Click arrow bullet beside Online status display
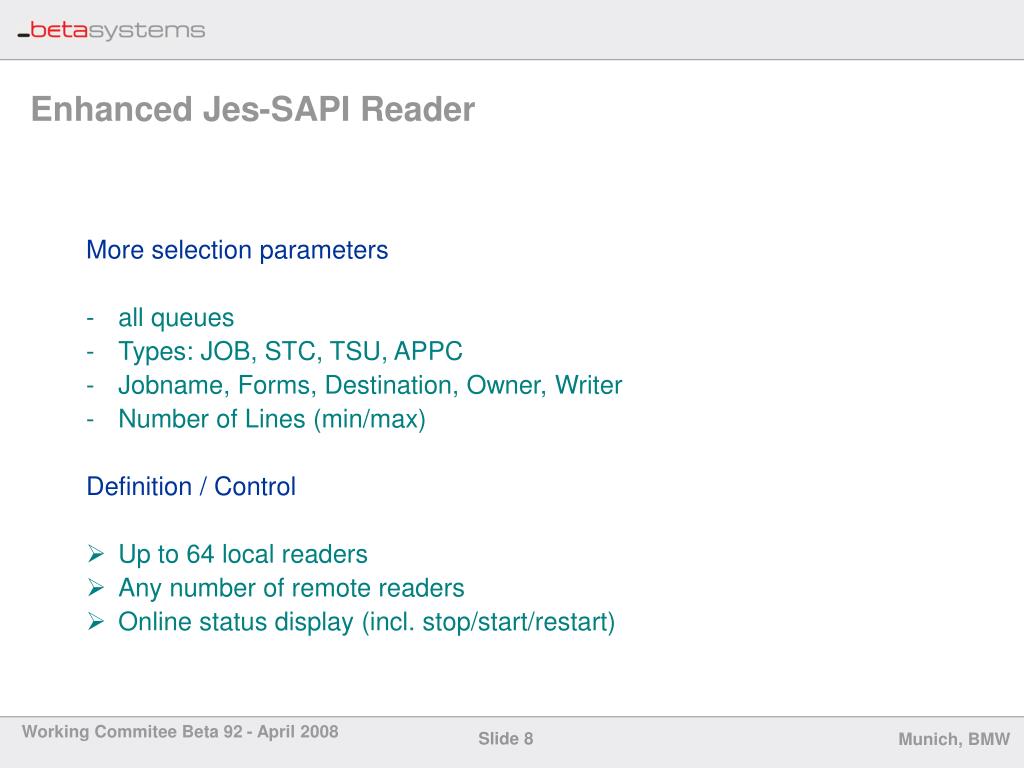This screenshot has width=1024, height=768. [96, 622]
